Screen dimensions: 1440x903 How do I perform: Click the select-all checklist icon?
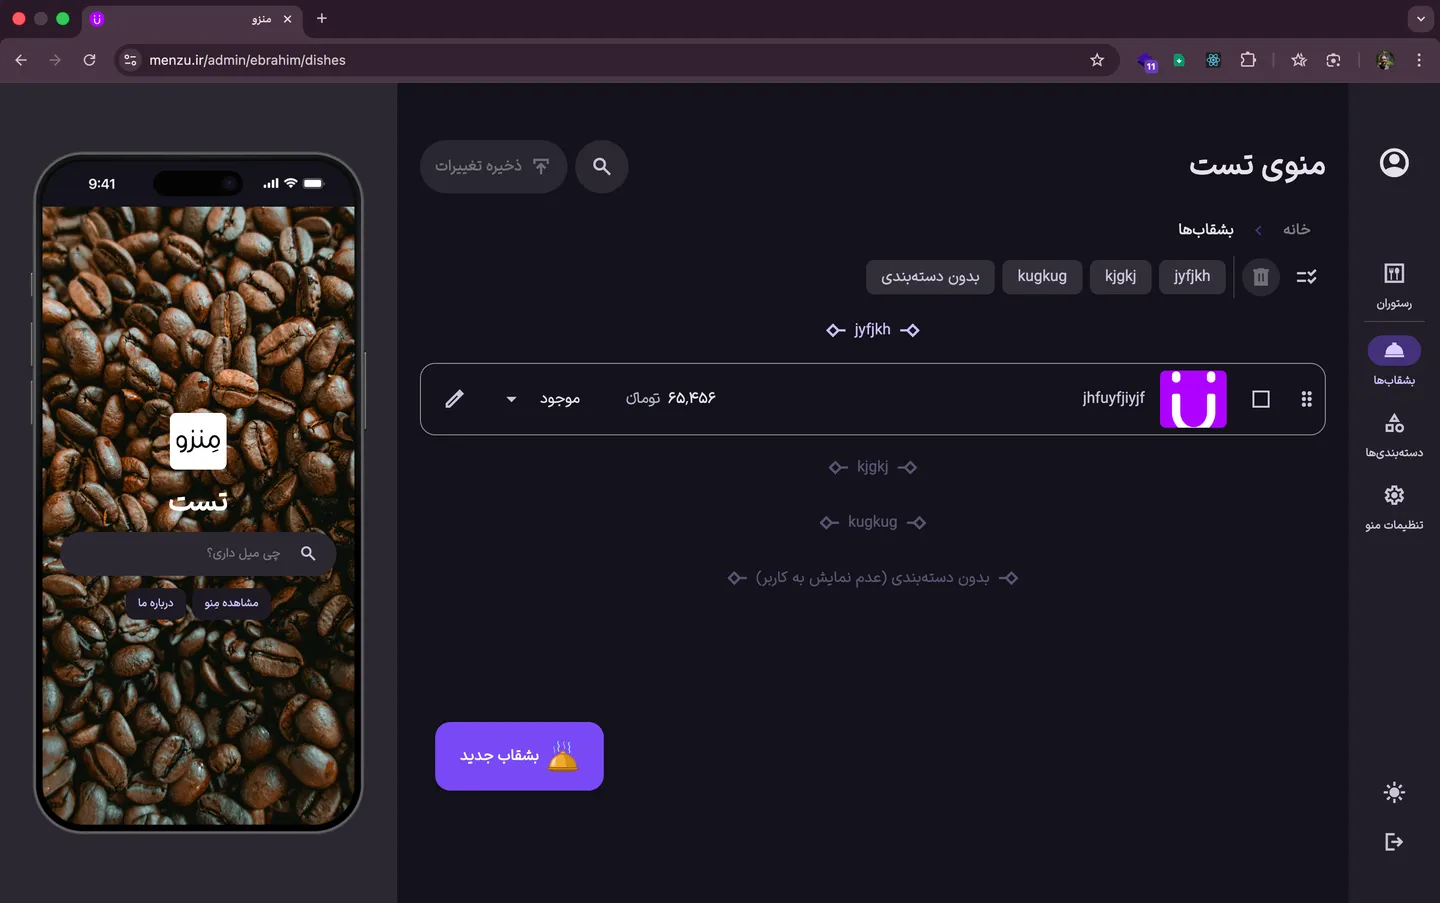coord(1306,277)
